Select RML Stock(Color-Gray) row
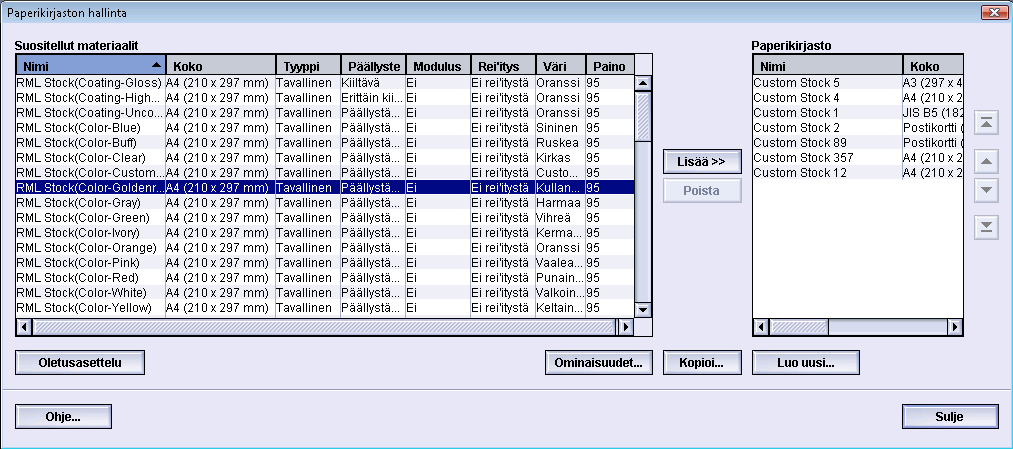This screenshot has height=449, width=1013. (325, 202)
